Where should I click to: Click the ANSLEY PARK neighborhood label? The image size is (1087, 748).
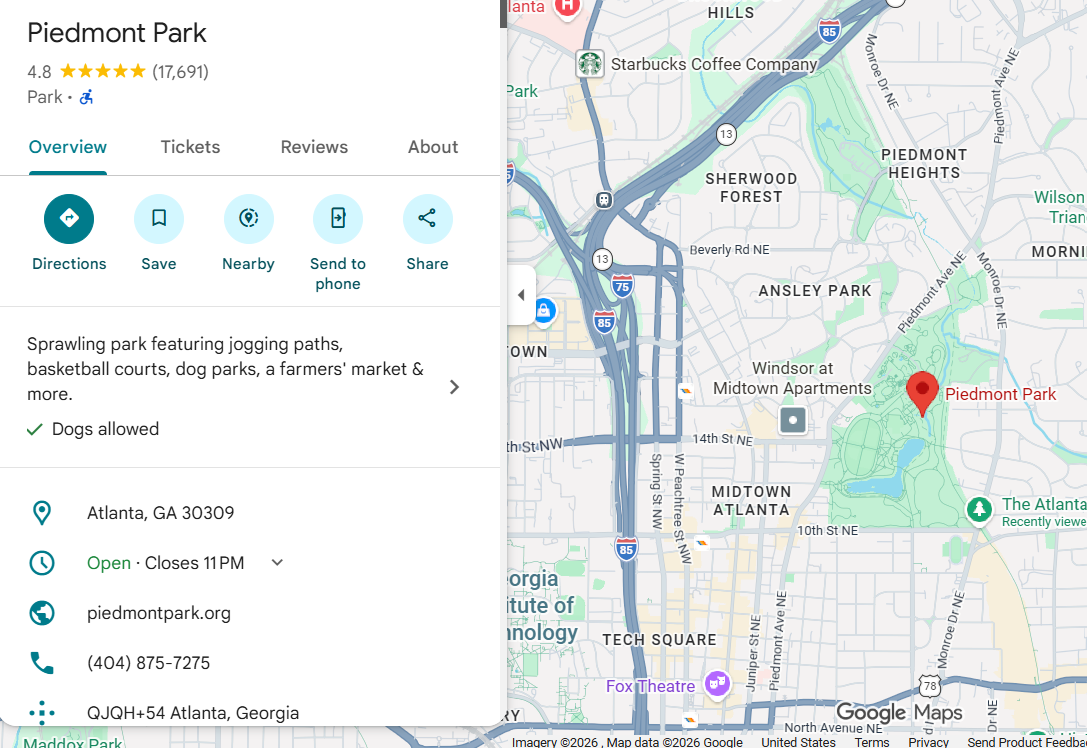point(815,291)
